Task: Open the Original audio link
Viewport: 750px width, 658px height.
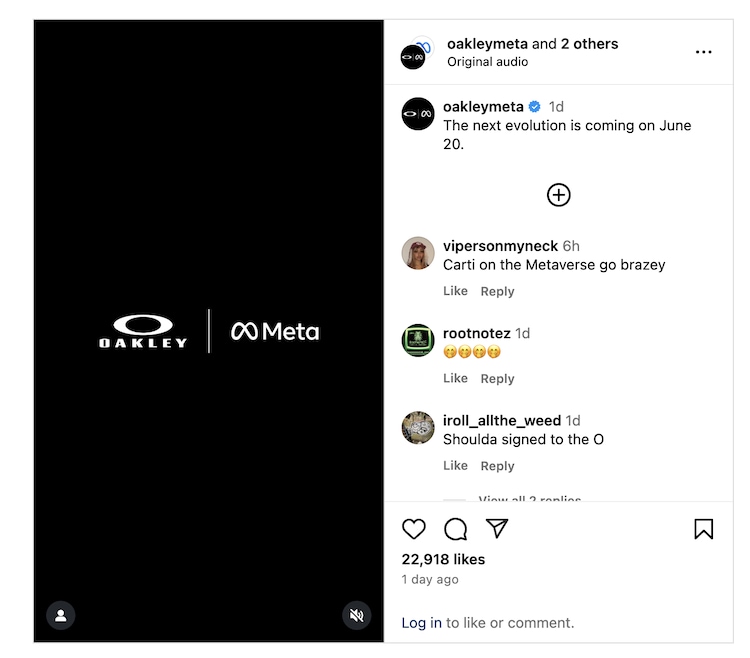Action: (x=488, y=62)
